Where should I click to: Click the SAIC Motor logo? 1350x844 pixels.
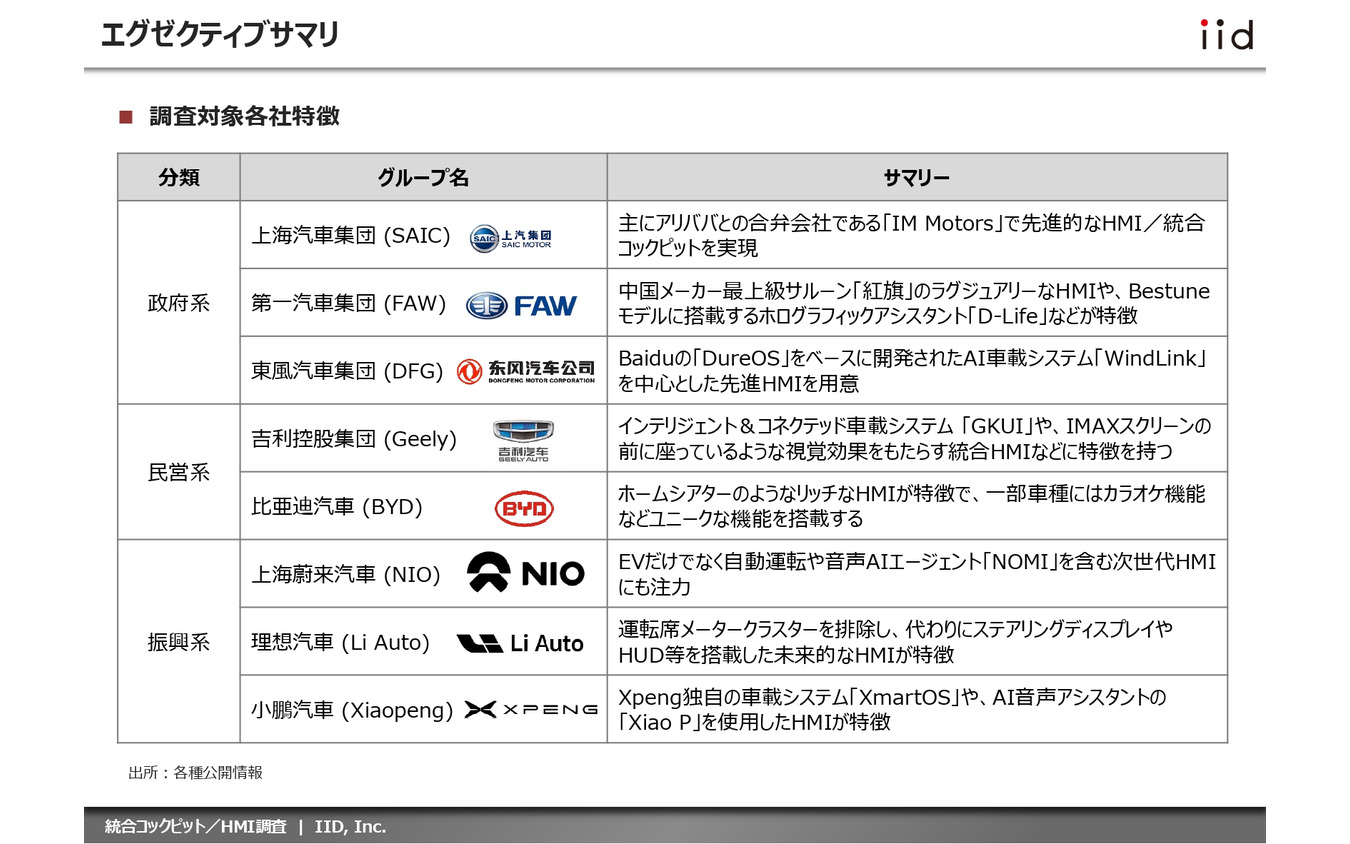click(x=510, y=237)
